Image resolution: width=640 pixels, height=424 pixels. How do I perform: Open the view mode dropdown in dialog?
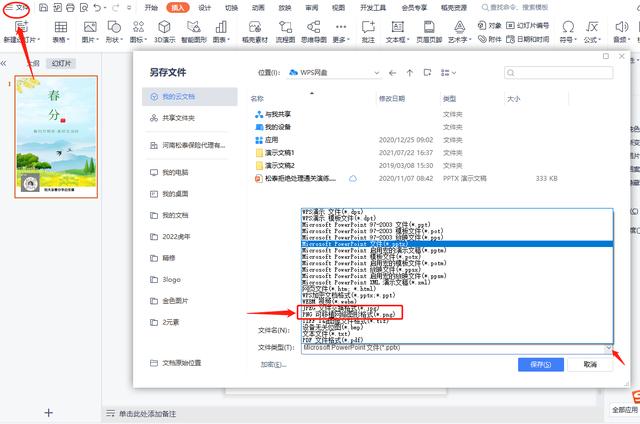pos(448,73)
